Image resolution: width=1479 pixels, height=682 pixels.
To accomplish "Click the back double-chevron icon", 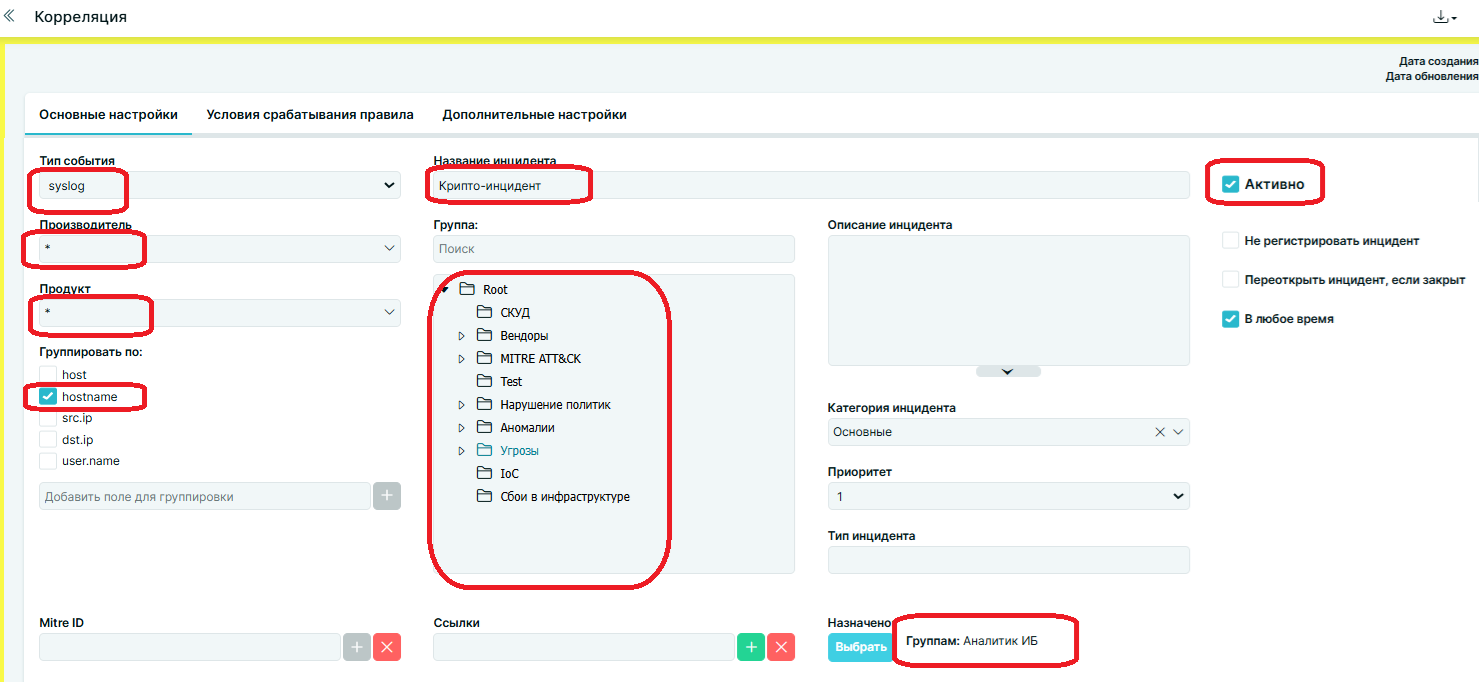I will [x=10, y=17].
